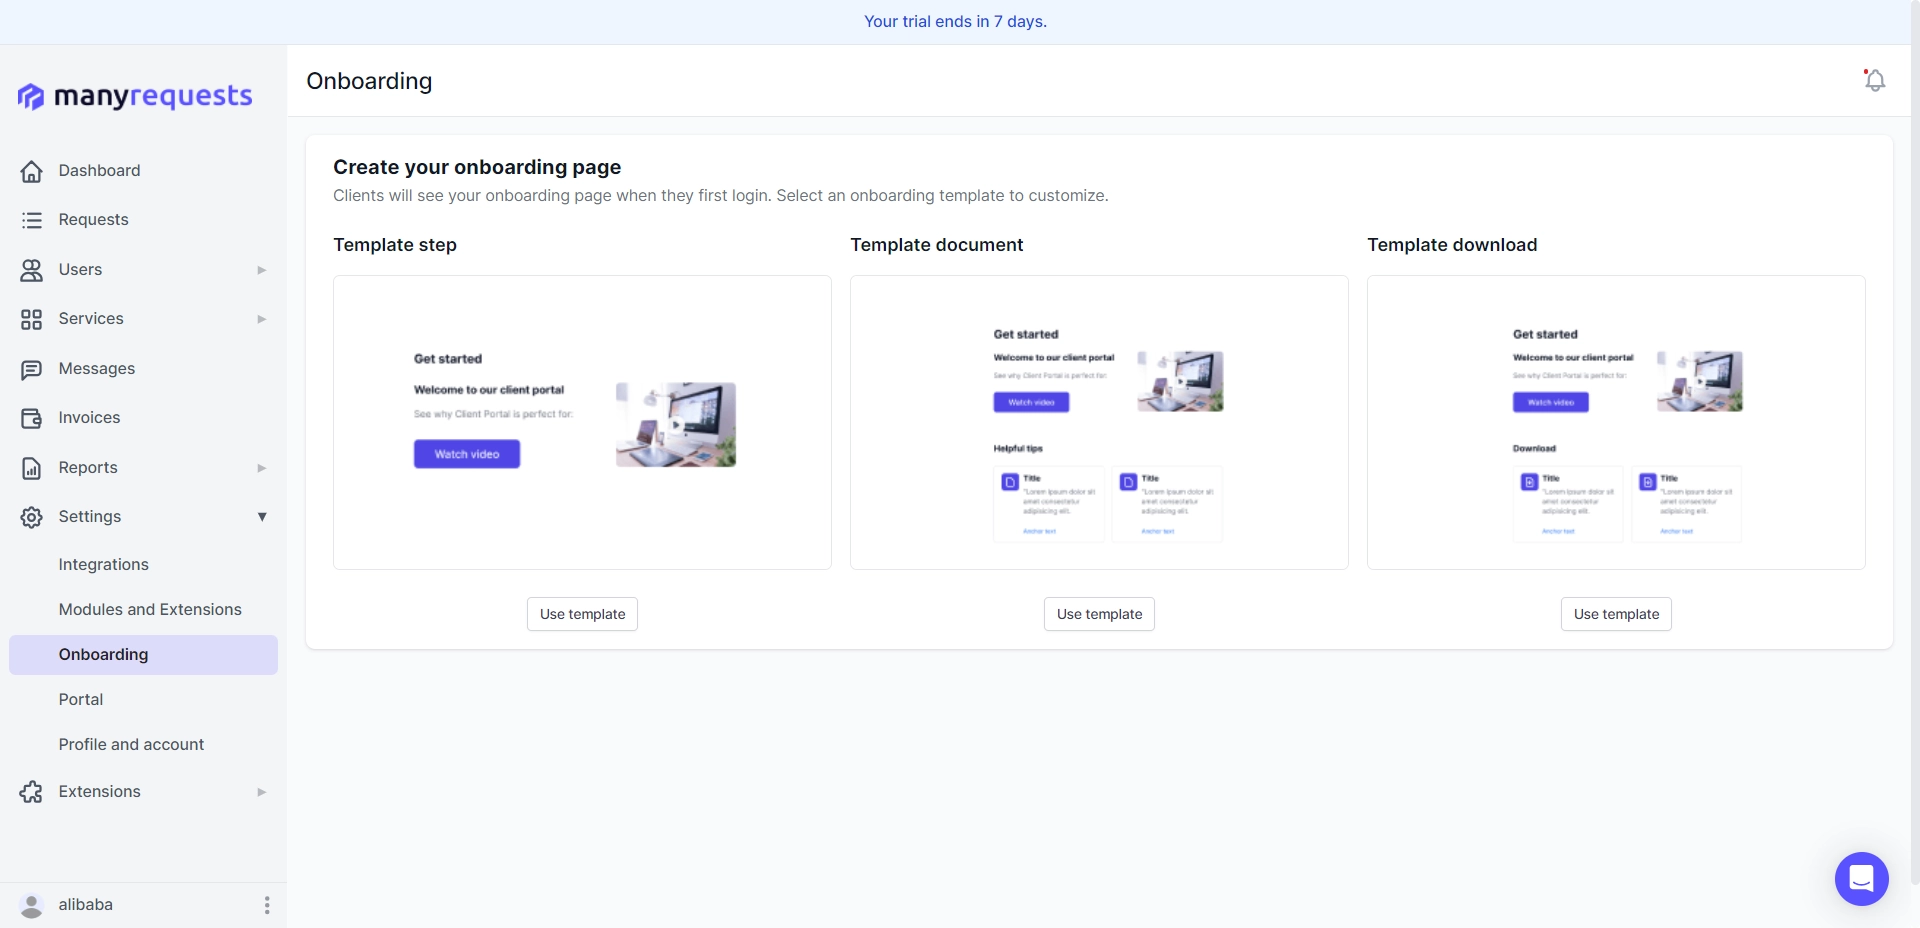The width and height of the screenshot is (1920, 928).
Task: Open Profile and account settings
Action: tap(131, 744)
